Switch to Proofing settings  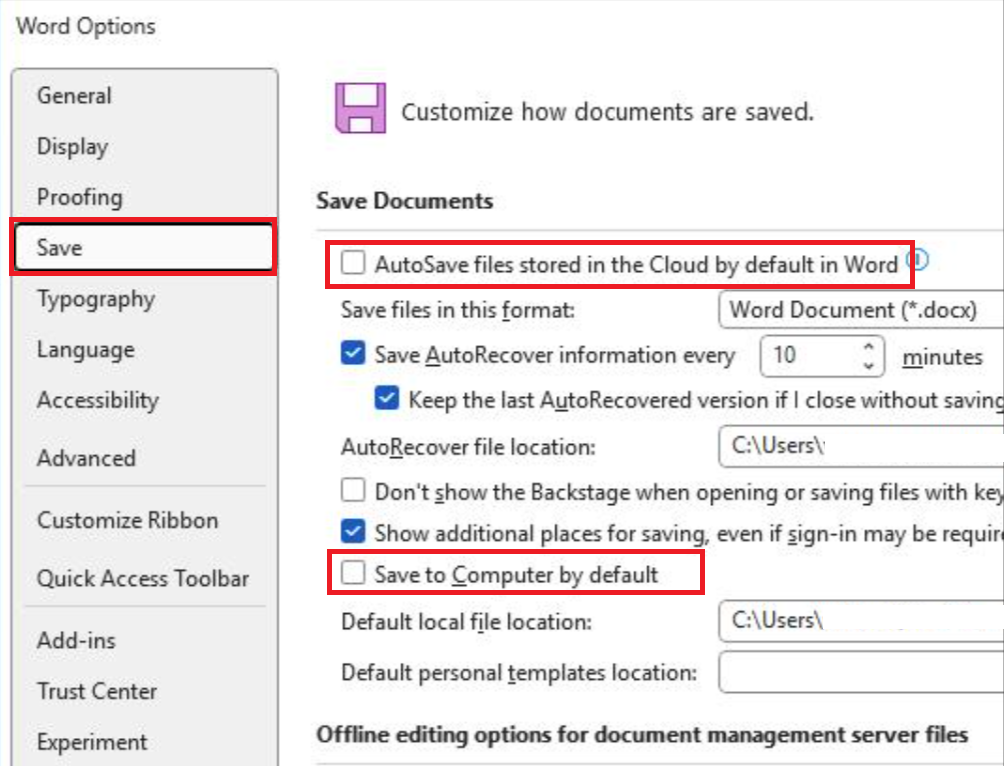click(77, 197)
